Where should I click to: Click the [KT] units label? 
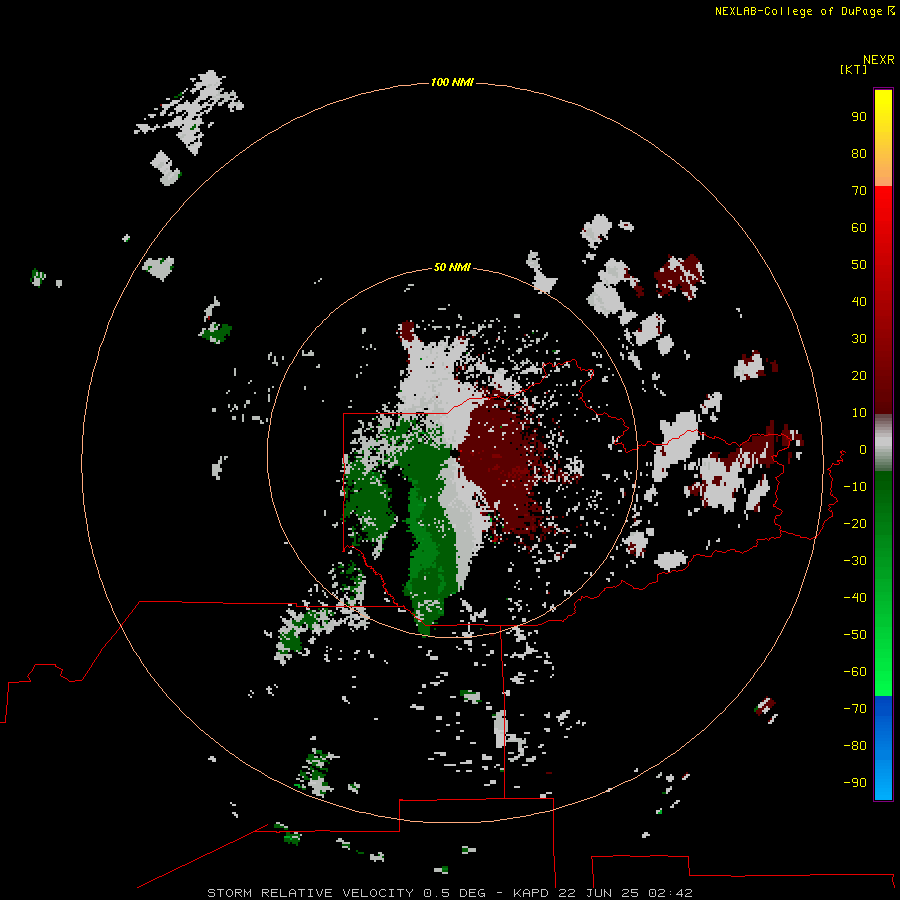click(x=853, y=69)
